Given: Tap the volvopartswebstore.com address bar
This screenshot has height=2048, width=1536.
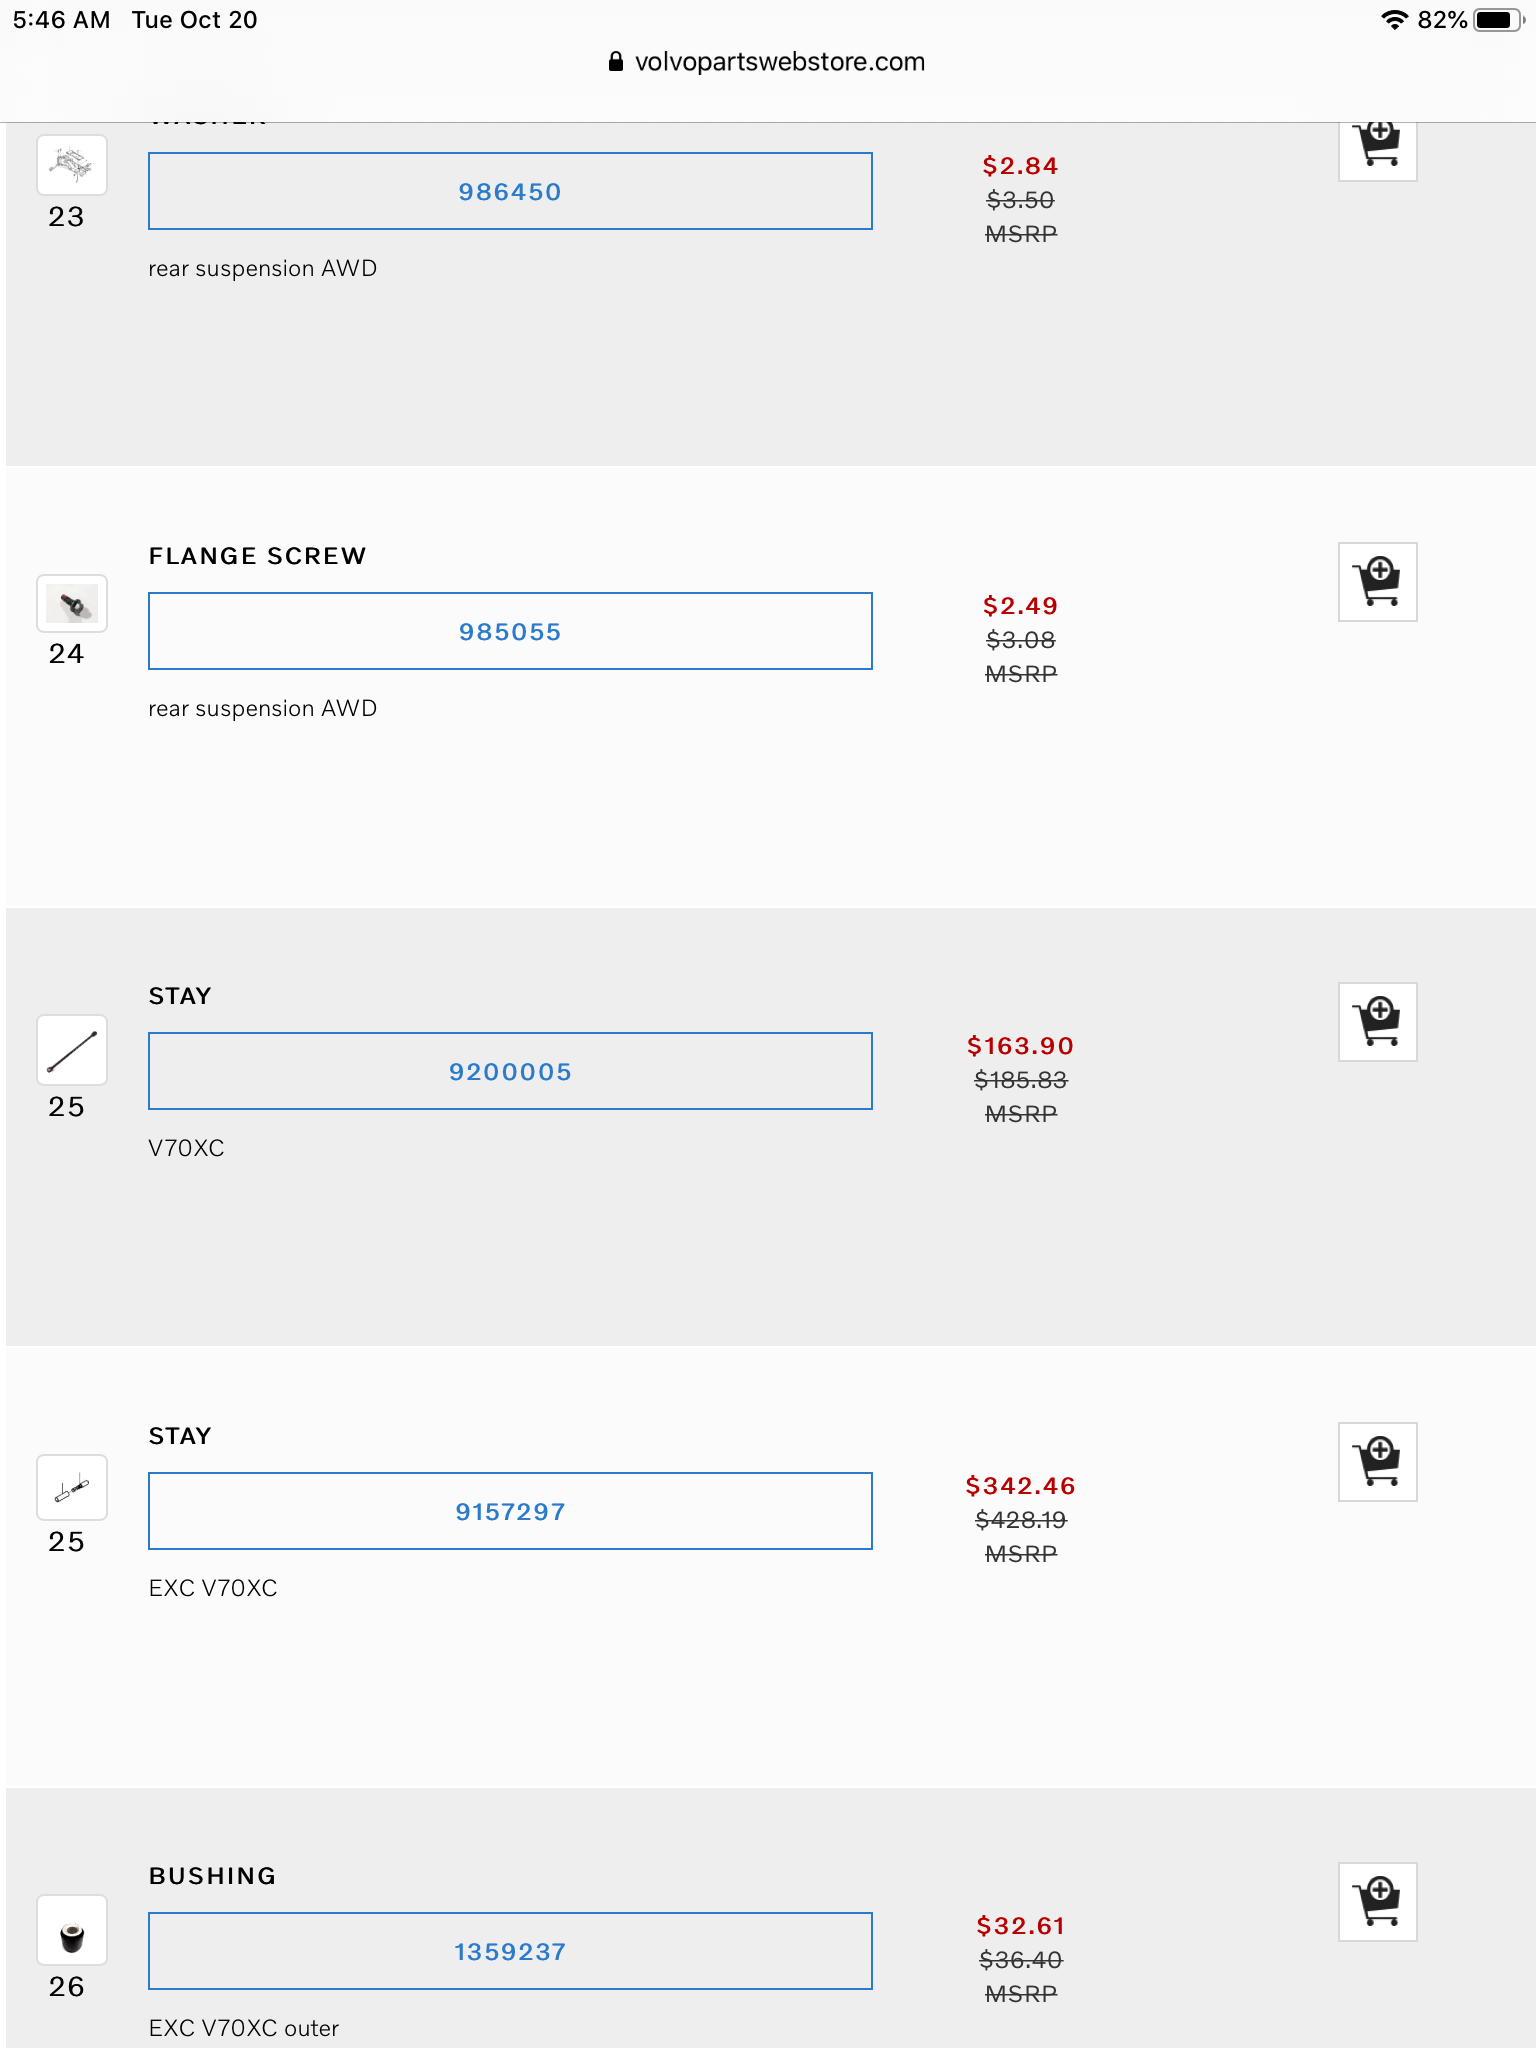Looking at the screenshot, I should point(779,62).
